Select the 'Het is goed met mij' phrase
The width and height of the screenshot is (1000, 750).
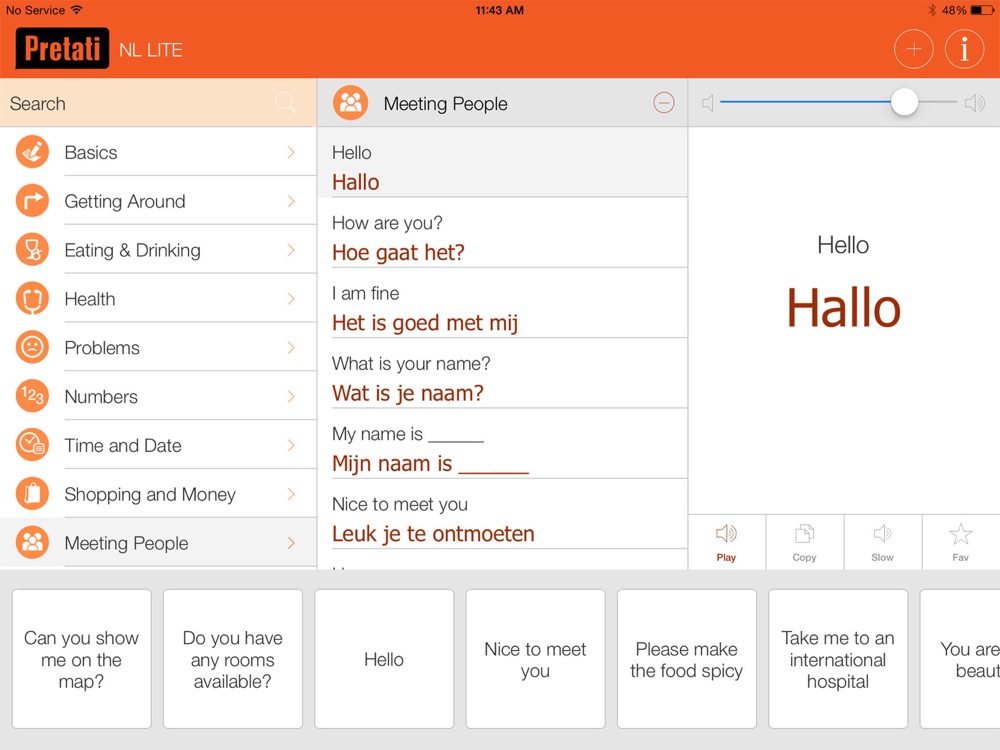click(x=503, y=303)
